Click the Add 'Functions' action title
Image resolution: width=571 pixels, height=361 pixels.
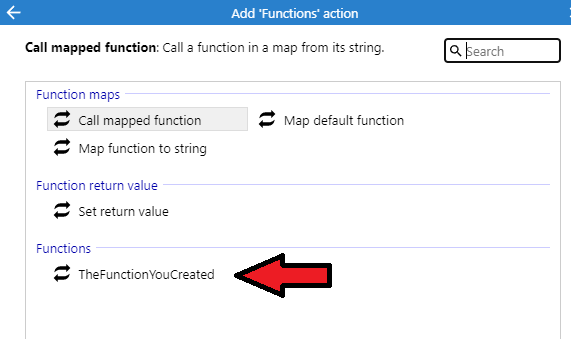click(x=295, y=13)
